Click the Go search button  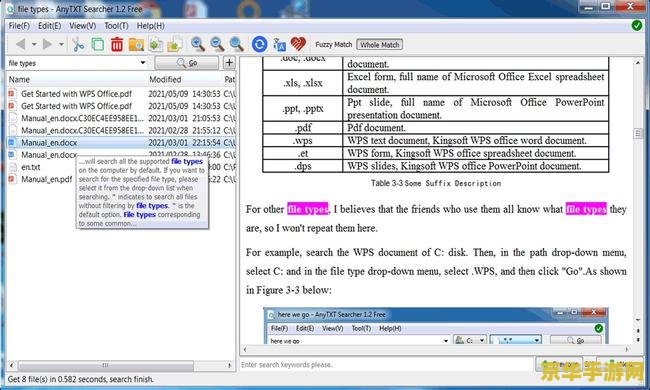(x=187, y=63)
